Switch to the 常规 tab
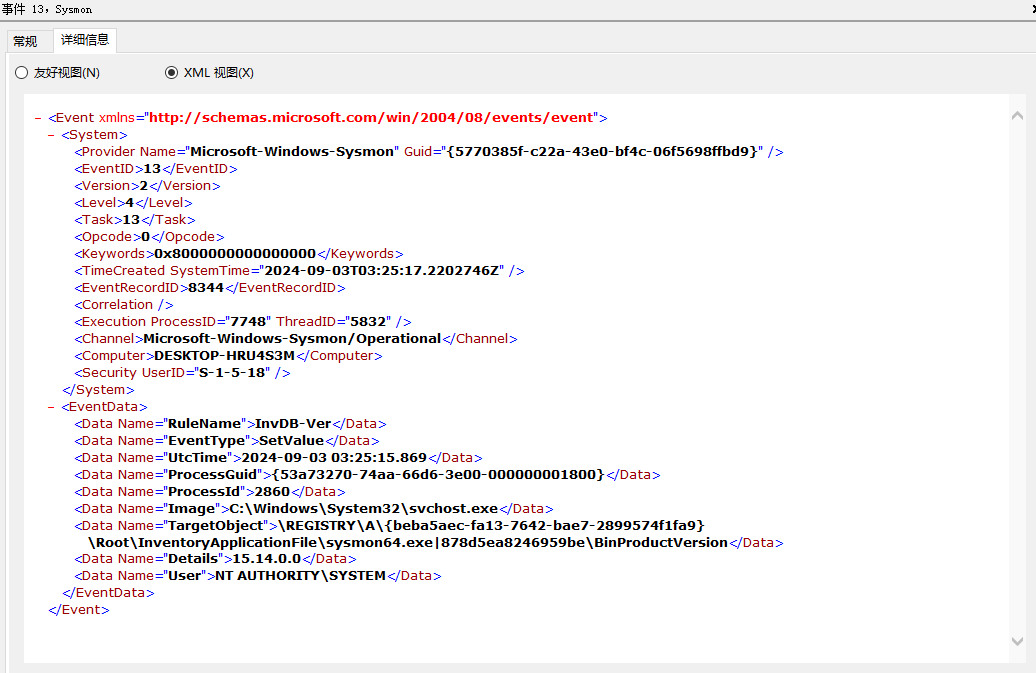 point(26,41)
